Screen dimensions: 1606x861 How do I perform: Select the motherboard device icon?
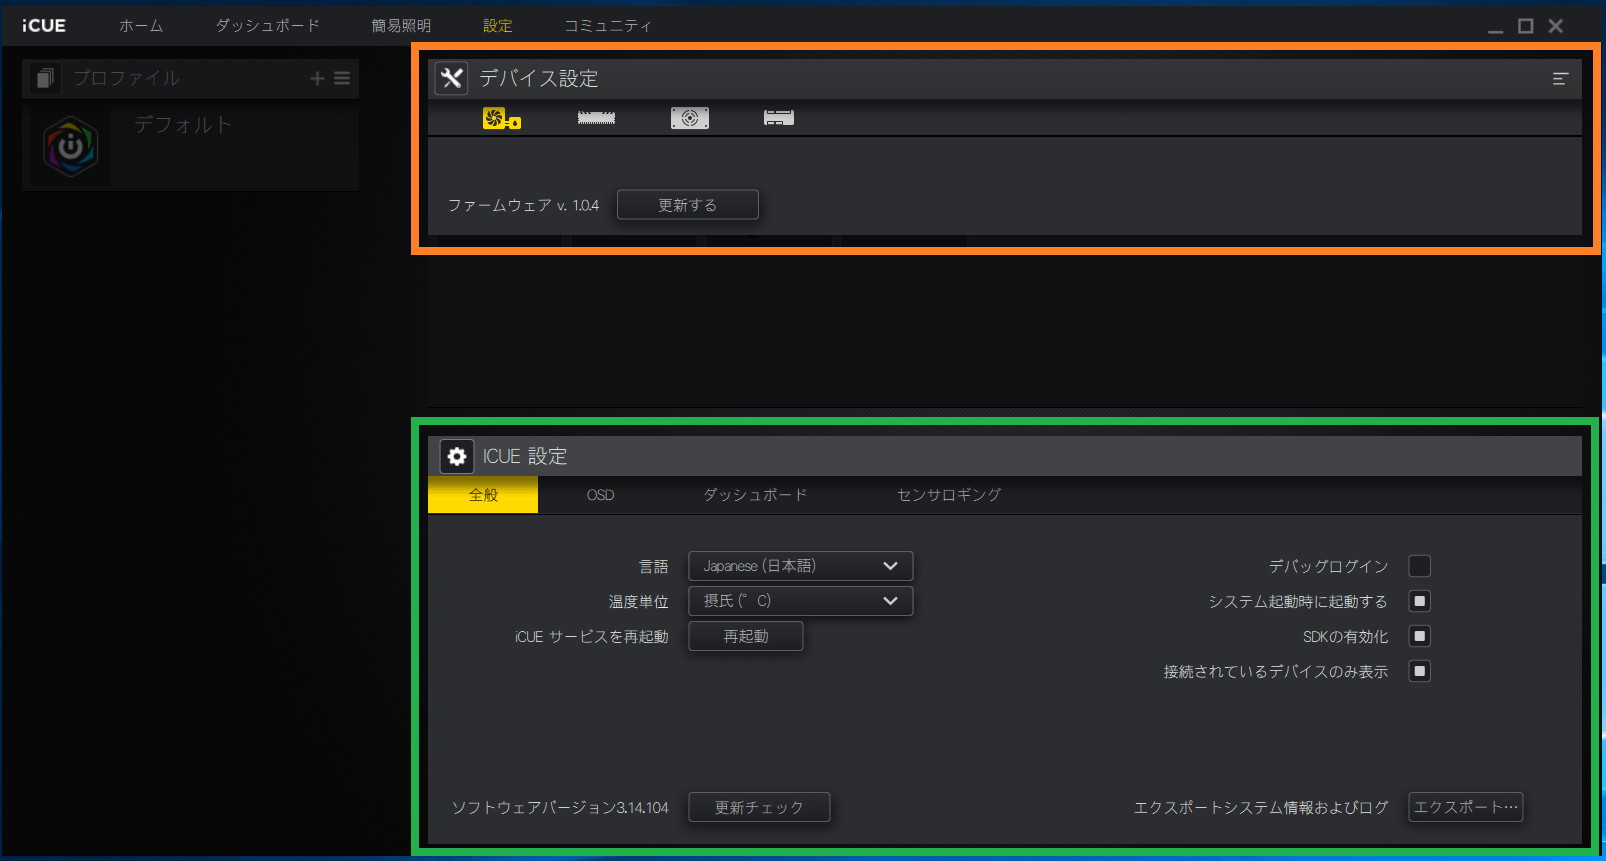pos(779,118)
